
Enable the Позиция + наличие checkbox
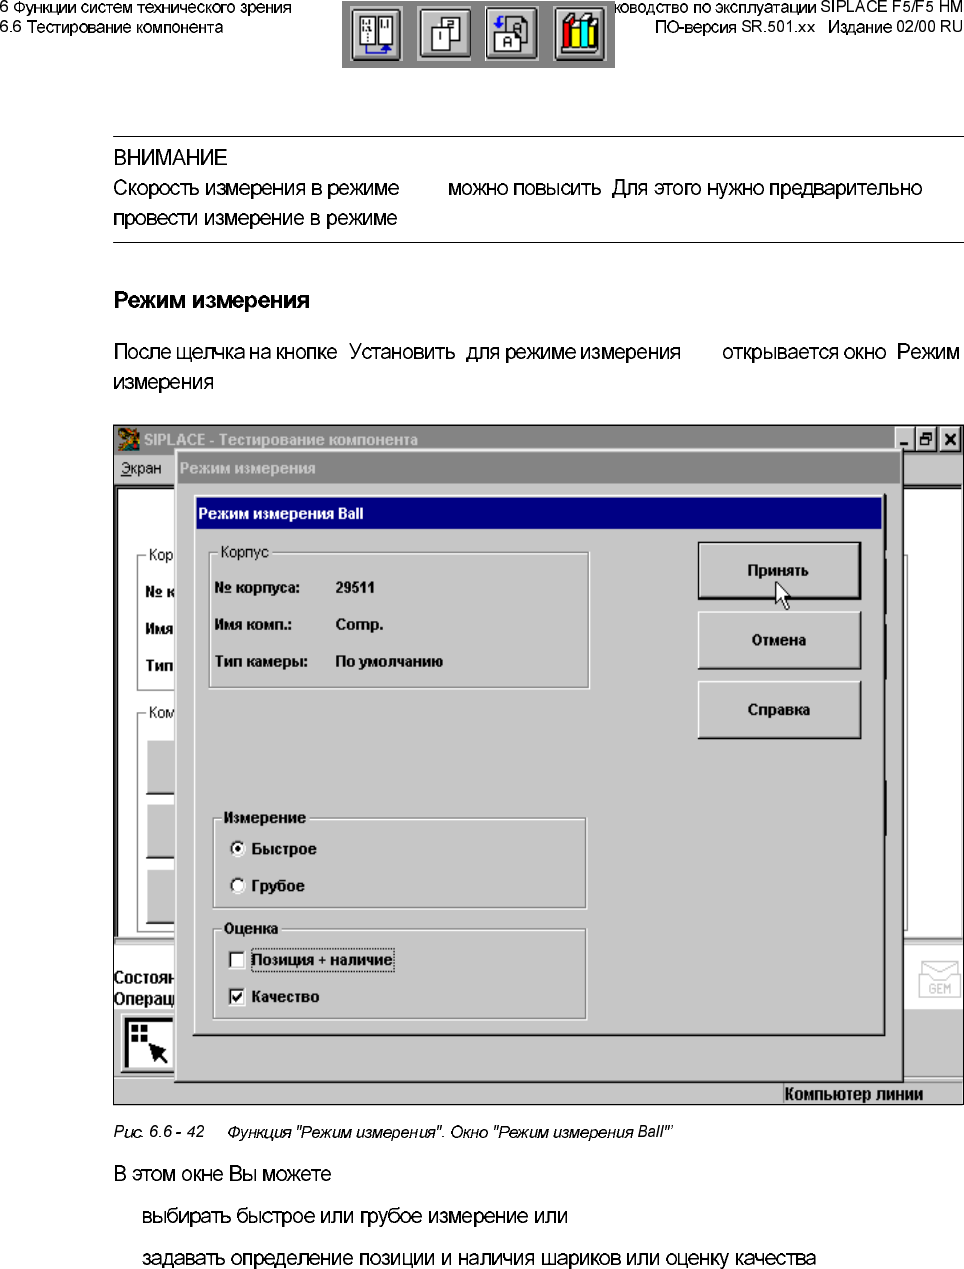click(x=237, y=960)
